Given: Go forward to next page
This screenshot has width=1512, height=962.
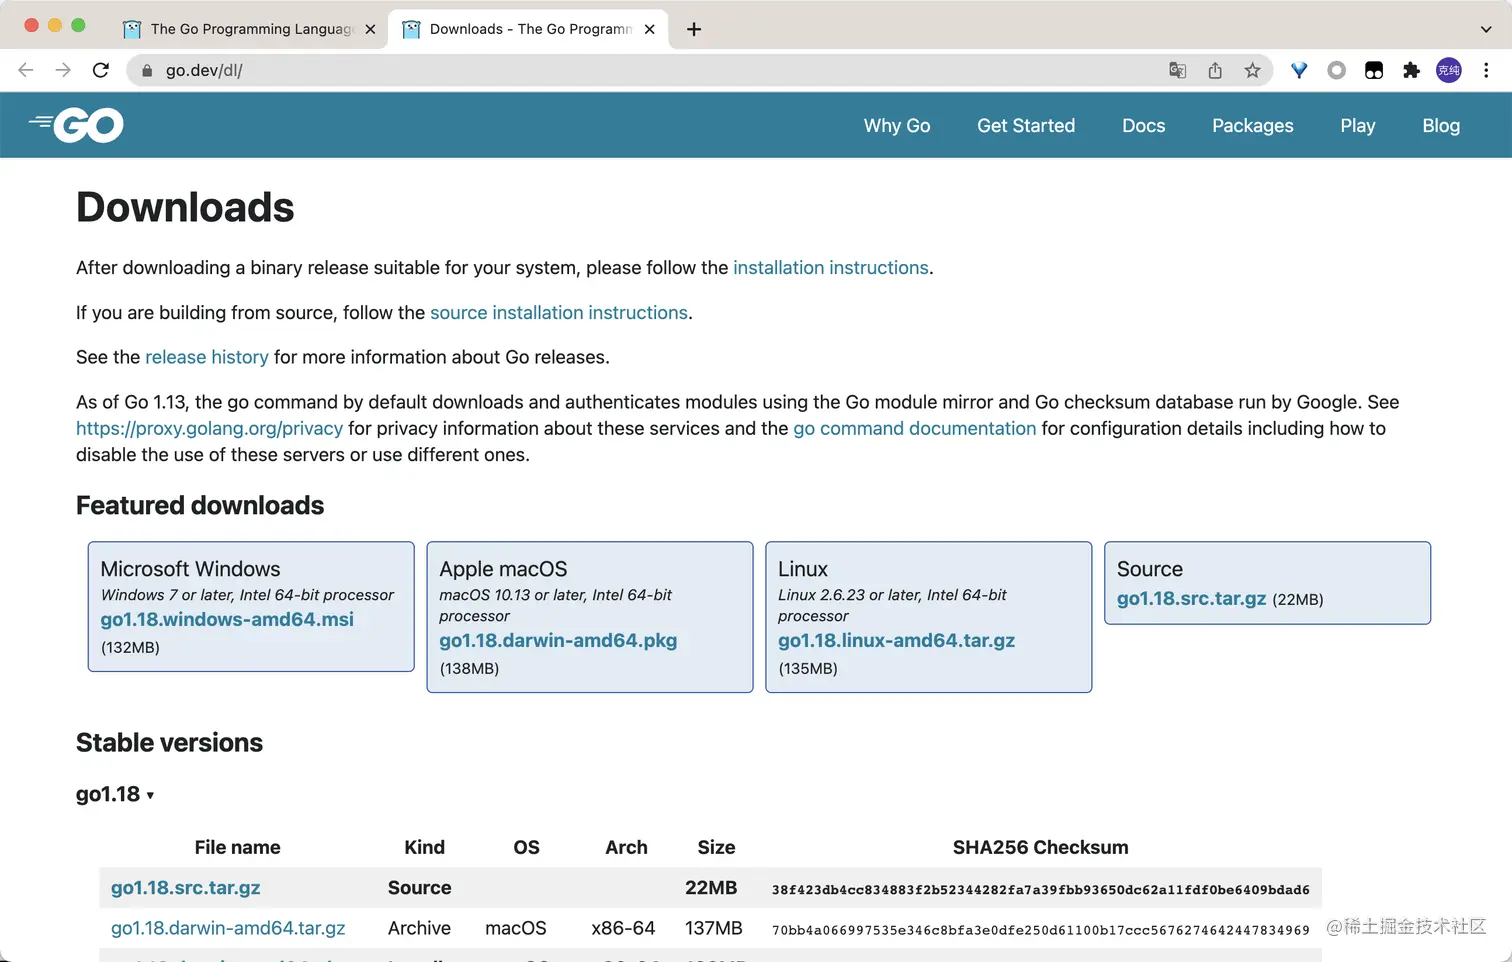Looking at the screenshot, I should point(63,70).
